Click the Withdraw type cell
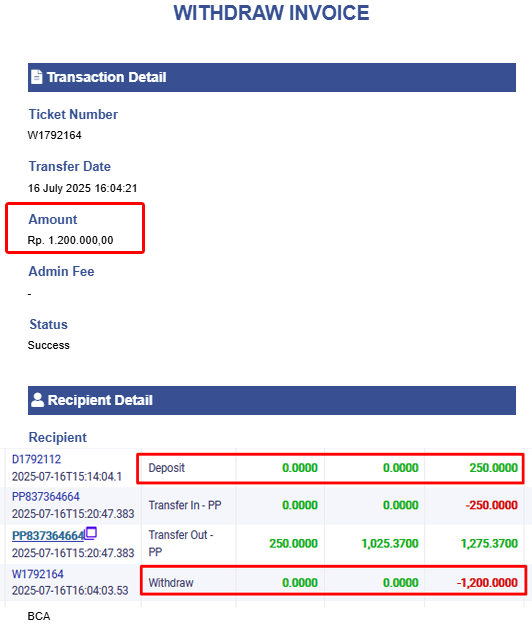 click(x=171, y=582)
